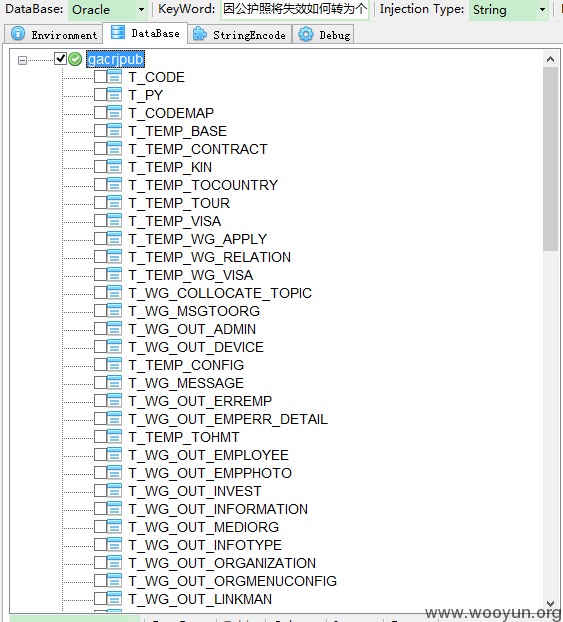Check the T_WG_OUT_ERREMP table checkbox

100,401
